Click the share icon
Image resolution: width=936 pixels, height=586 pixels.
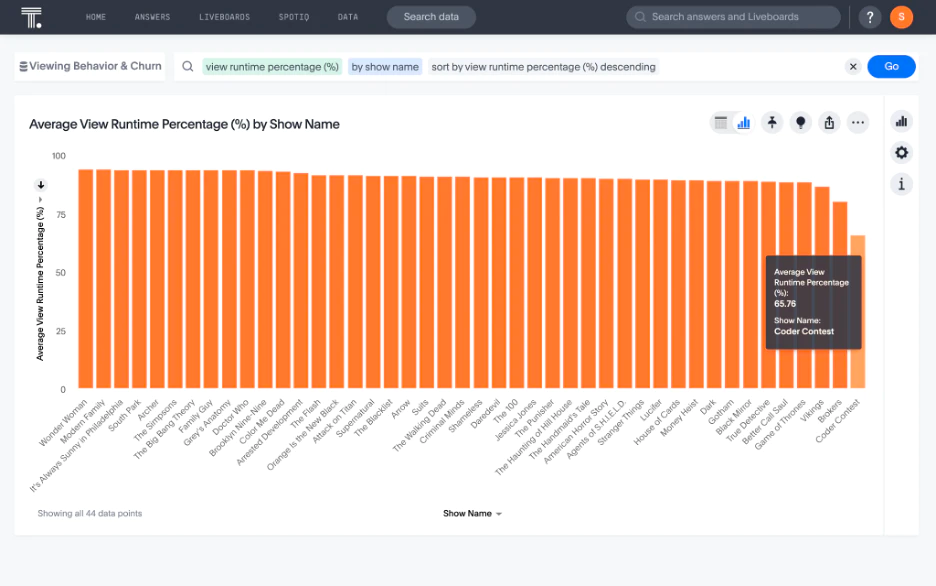pyautogui.click(x=829, y=122)
